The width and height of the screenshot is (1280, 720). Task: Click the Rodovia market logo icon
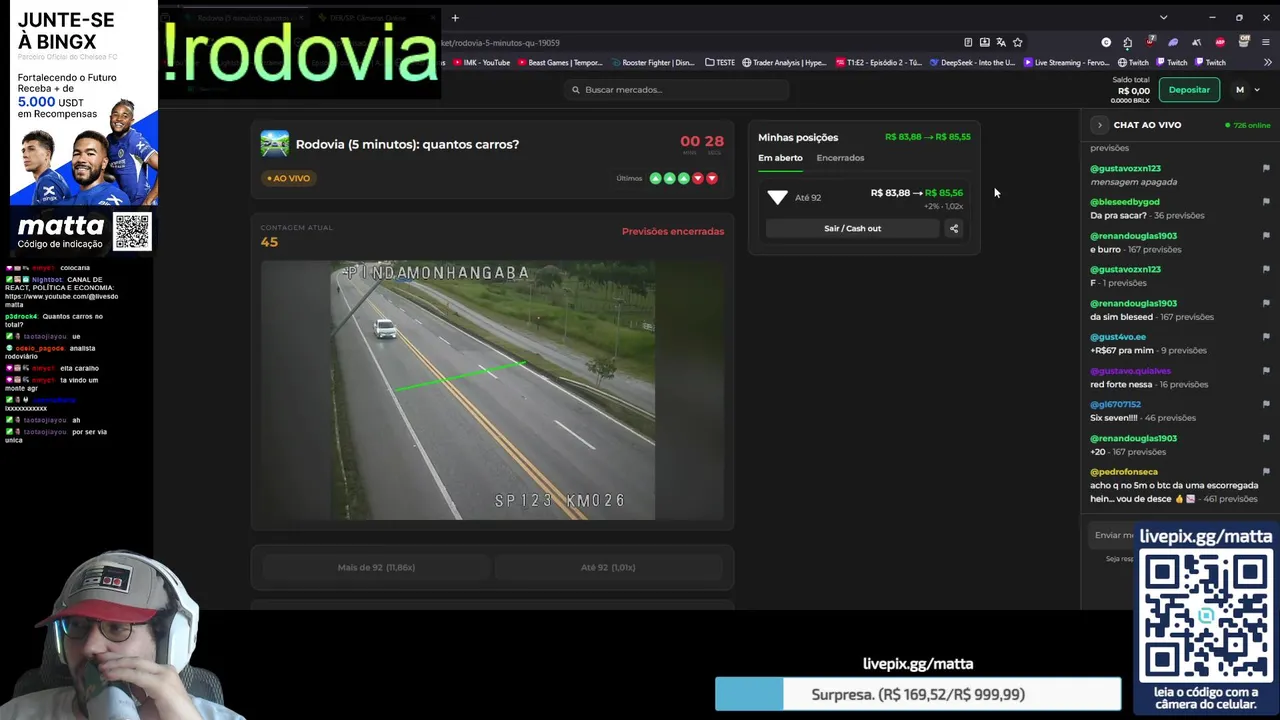click(274, 144)
